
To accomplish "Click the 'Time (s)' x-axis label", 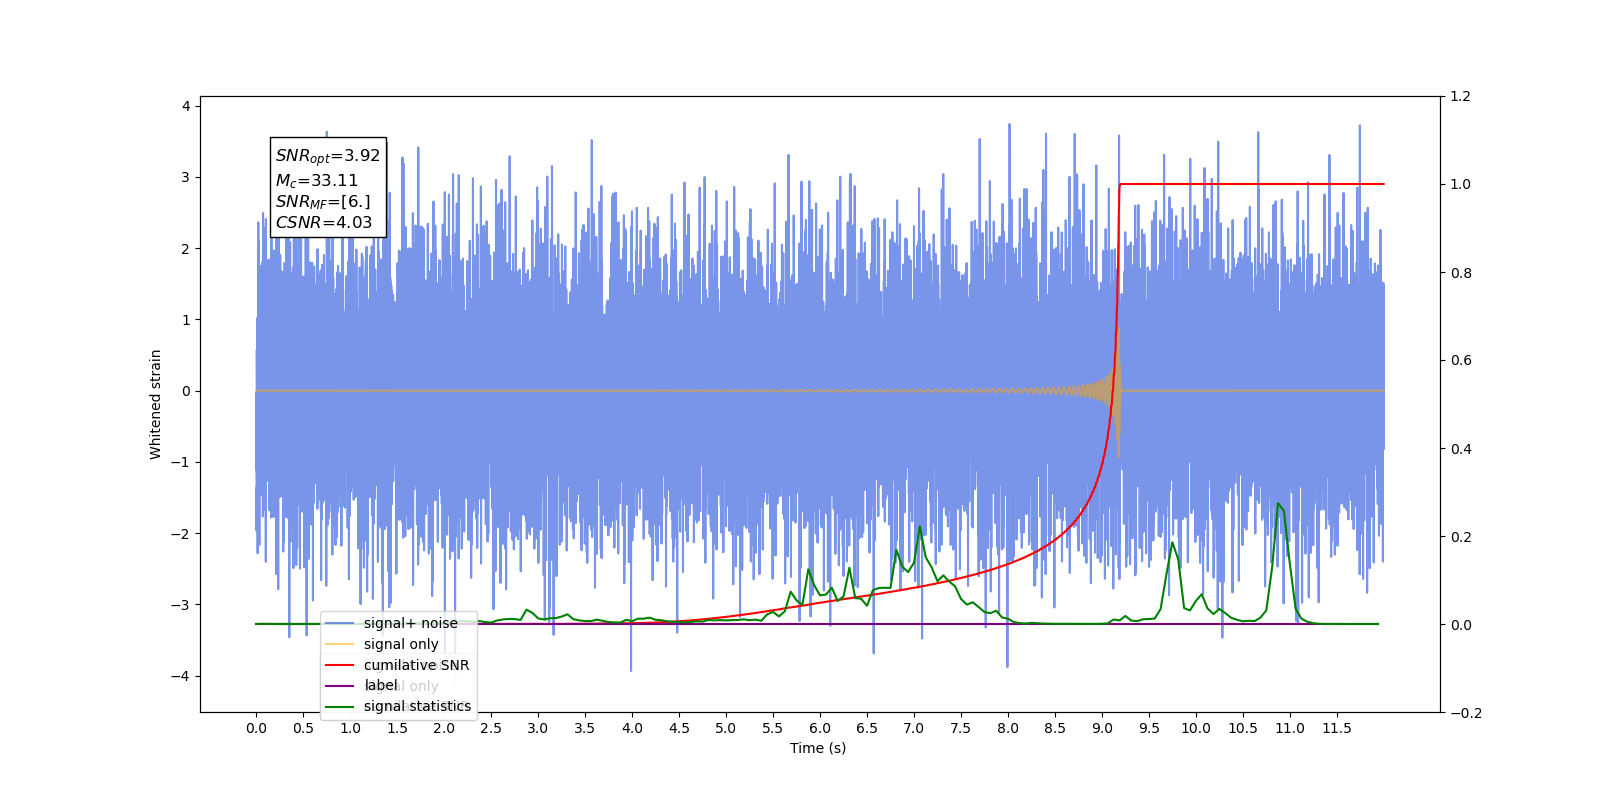I will 818,748.
